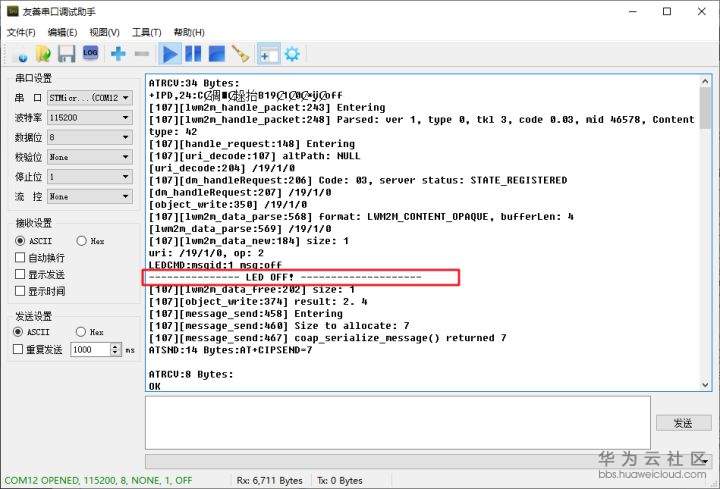Click the application icon in title bar
Image resolution: width=720 pixels, height=489 pixels.
13,11
